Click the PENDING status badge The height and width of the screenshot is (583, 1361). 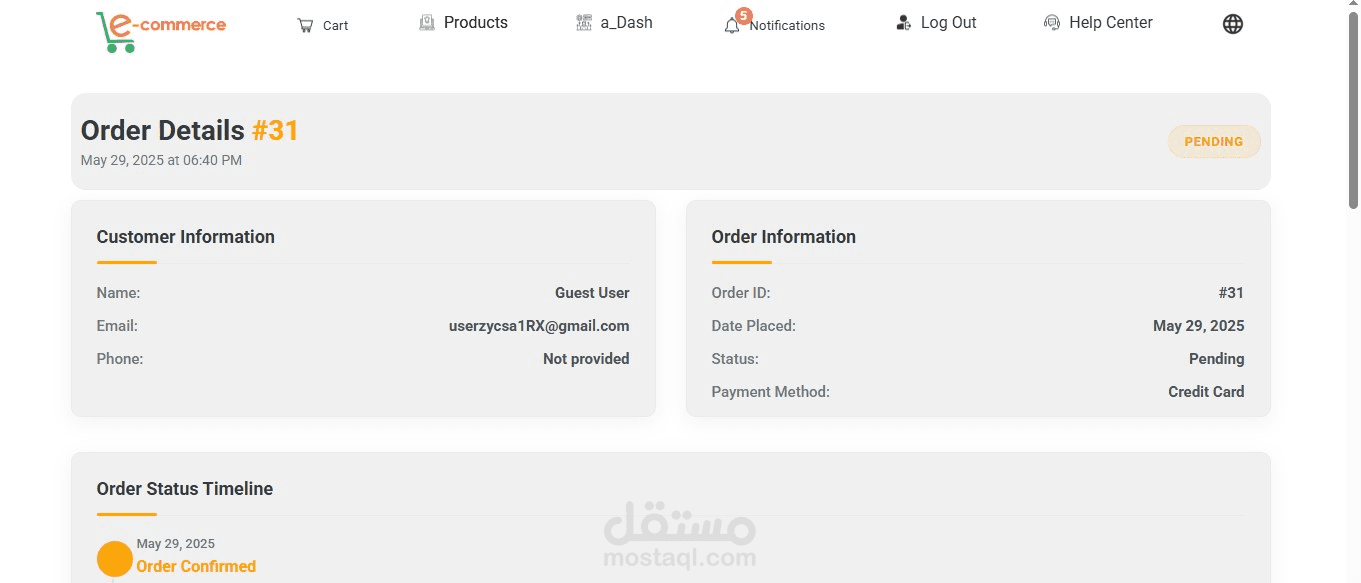(1214, 142)
